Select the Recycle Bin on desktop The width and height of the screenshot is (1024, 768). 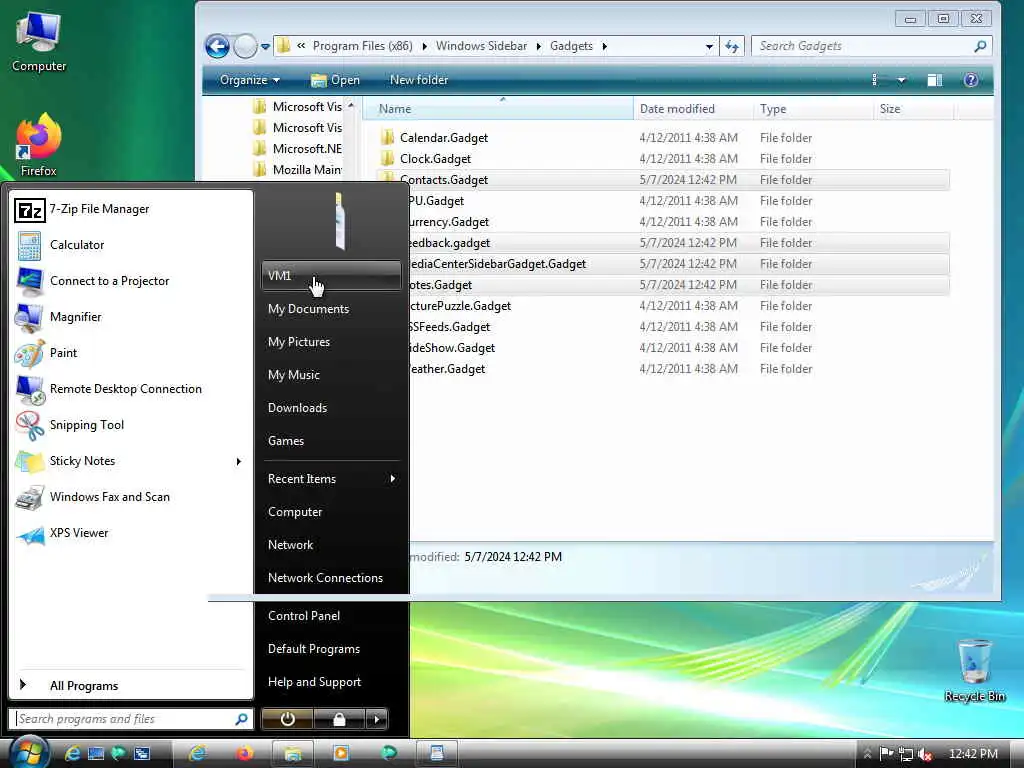coord(974,671)
